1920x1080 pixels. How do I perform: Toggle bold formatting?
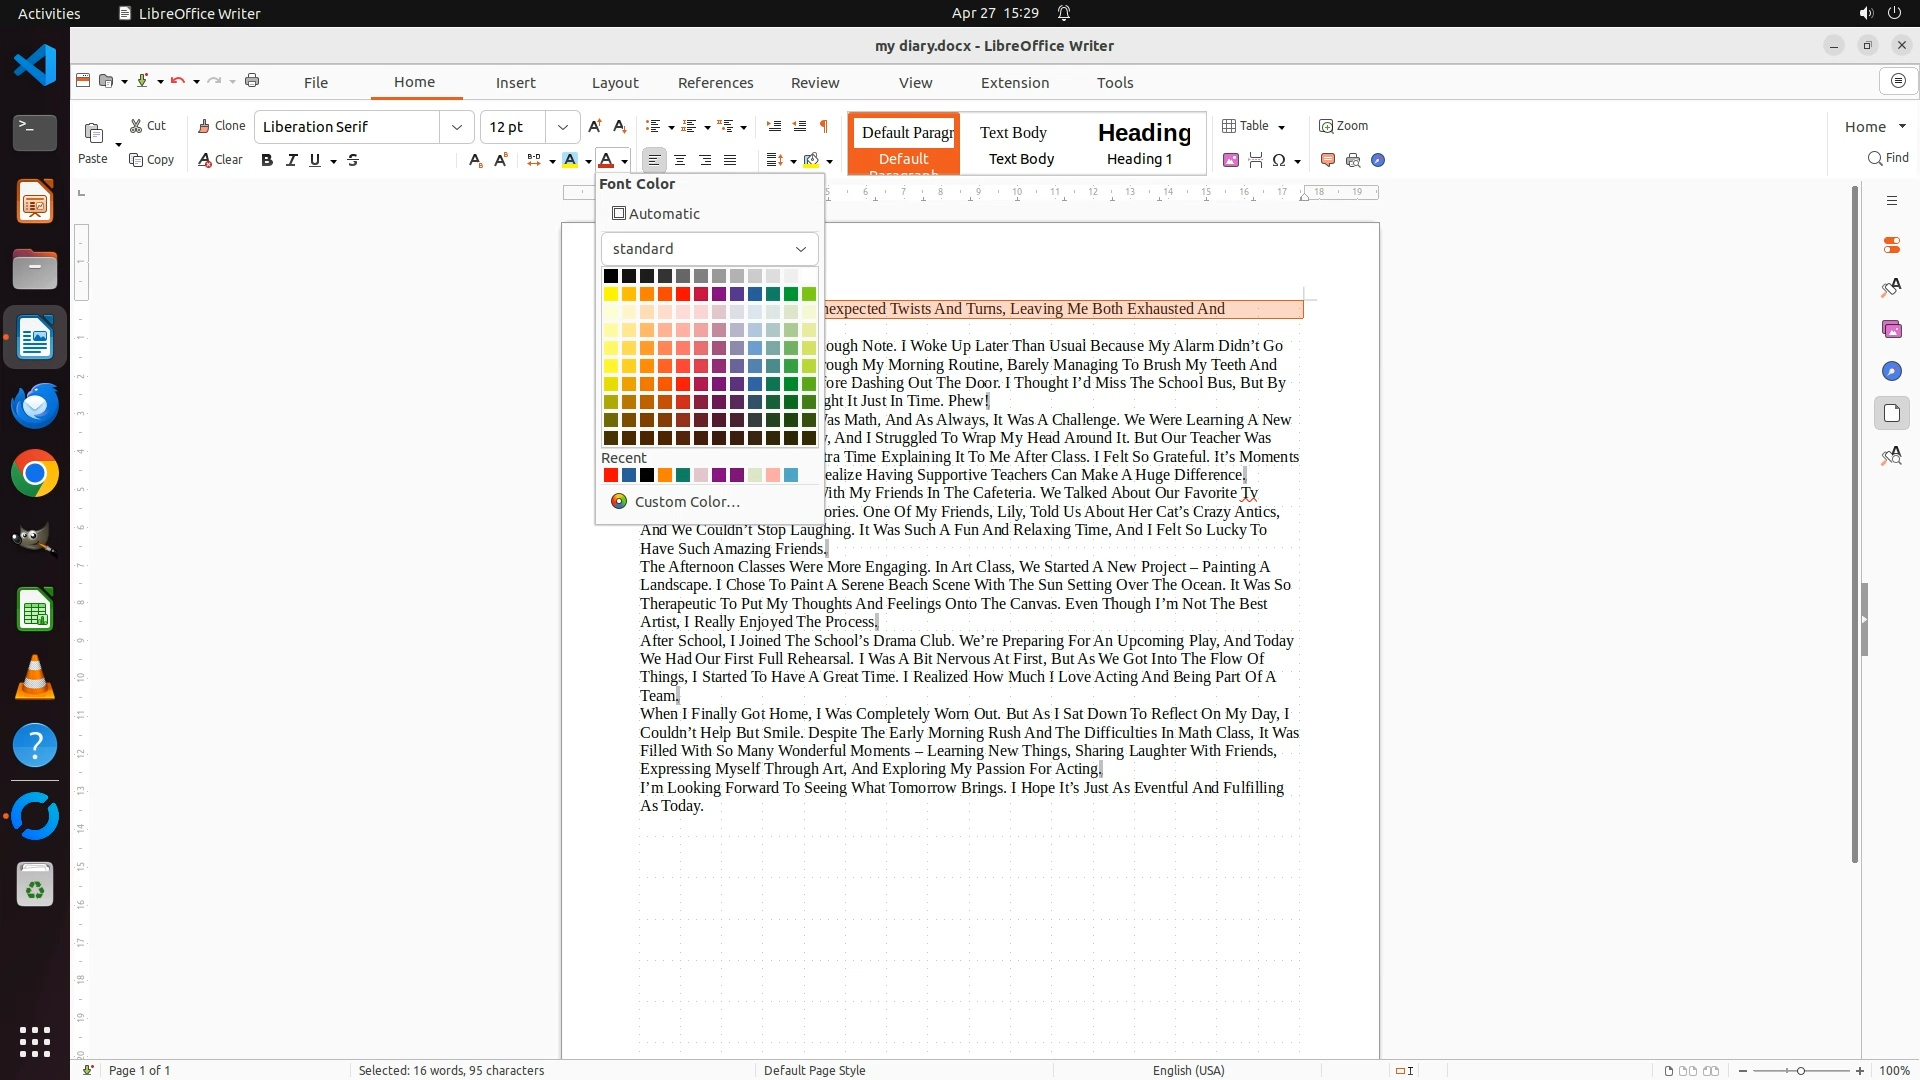click(266, 160)
